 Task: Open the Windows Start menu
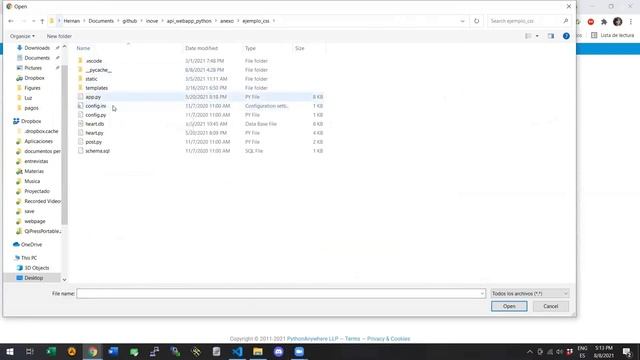coord(10,351)
